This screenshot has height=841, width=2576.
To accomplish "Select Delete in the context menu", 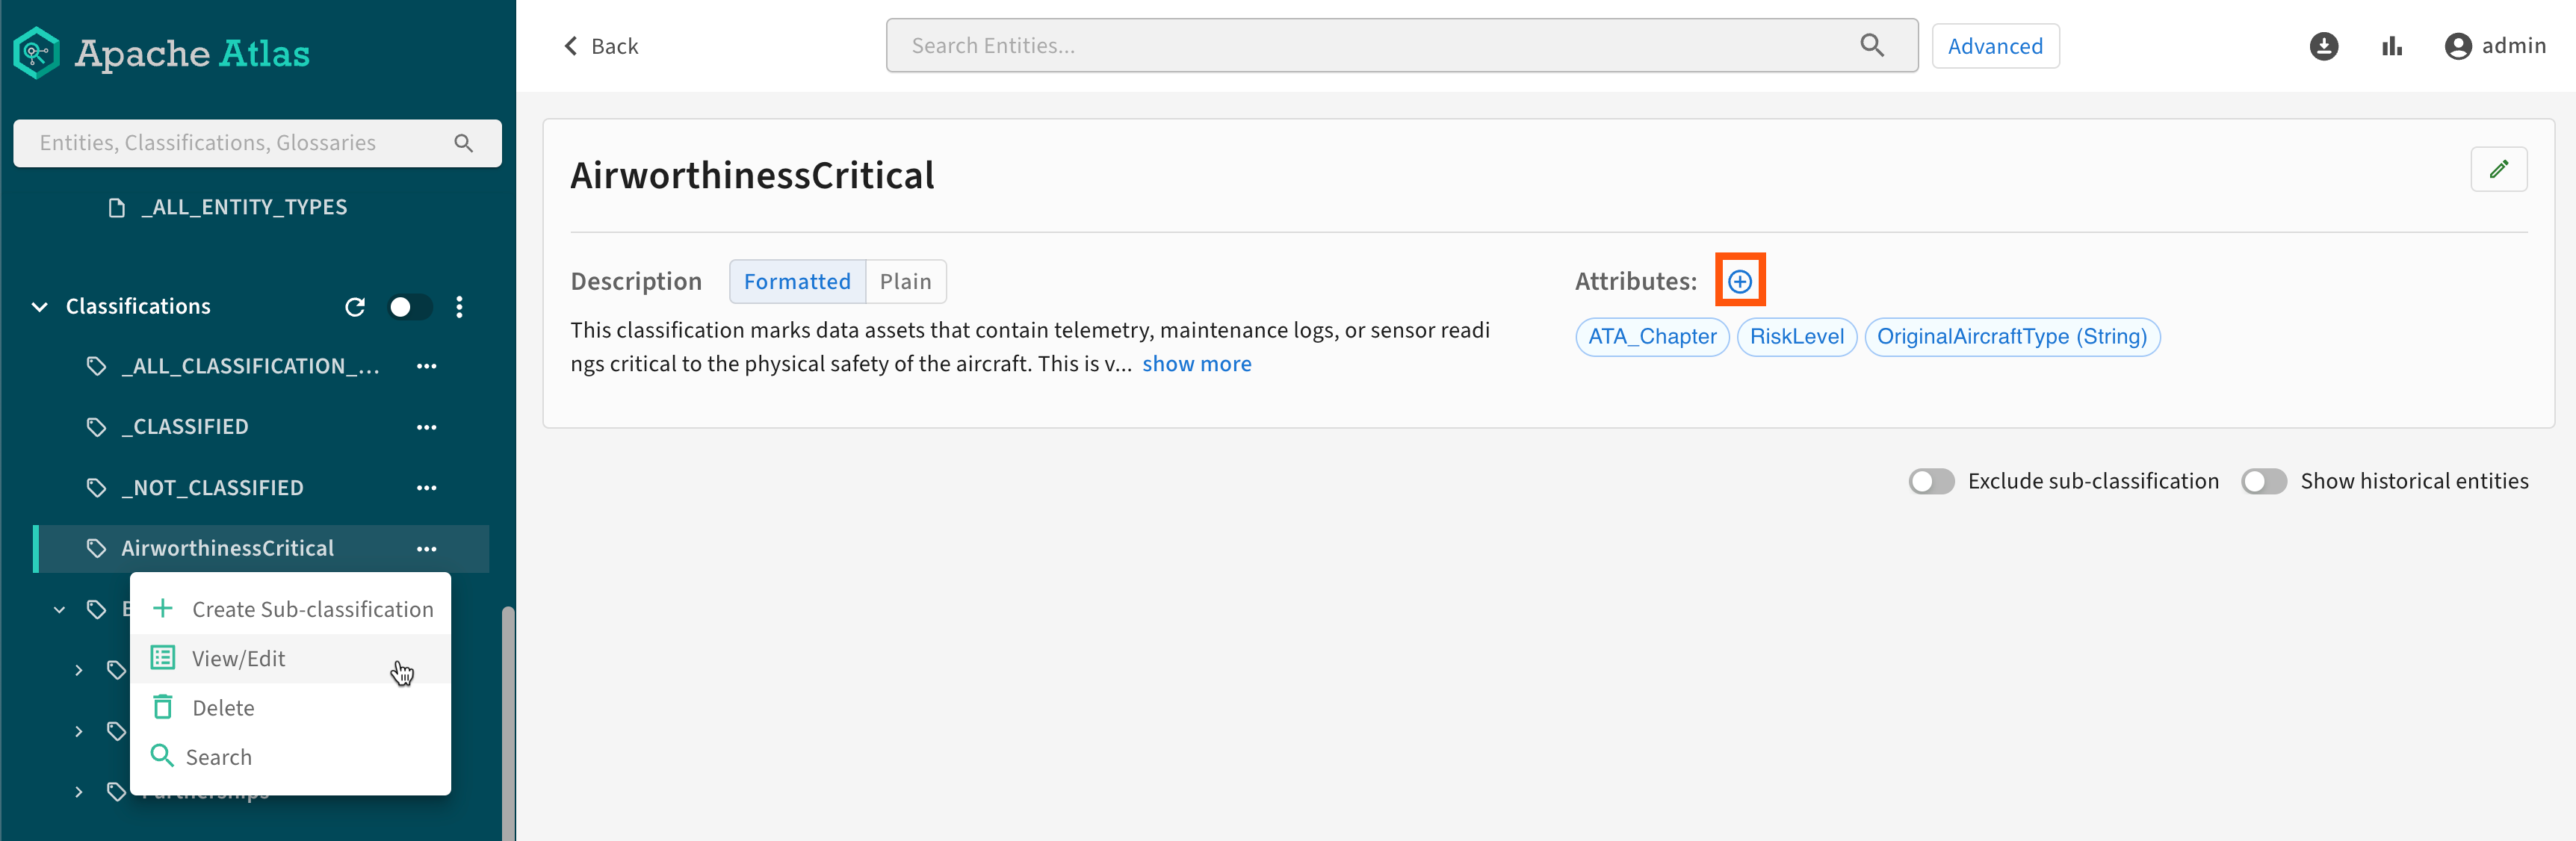I will tap(222, 708).
